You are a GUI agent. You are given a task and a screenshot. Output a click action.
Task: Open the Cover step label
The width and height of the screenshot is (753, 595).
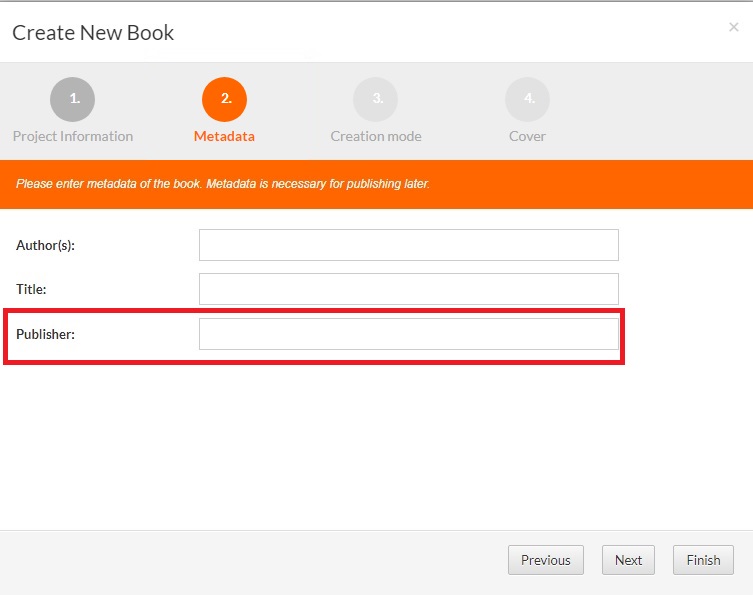point(527,136)
